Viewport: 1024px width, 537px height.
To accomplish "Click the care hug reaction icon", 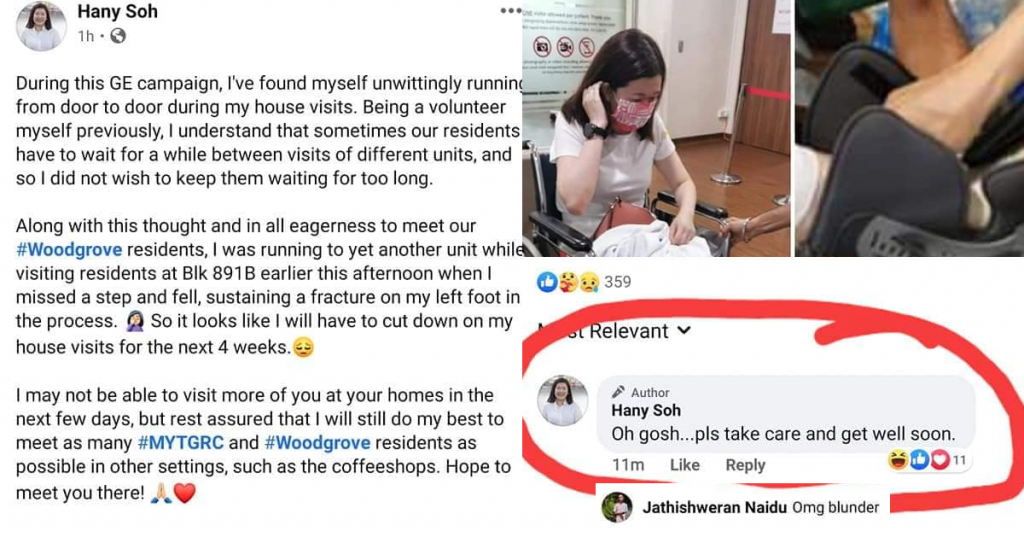I will pyautogui.click(x=568, y=282).
